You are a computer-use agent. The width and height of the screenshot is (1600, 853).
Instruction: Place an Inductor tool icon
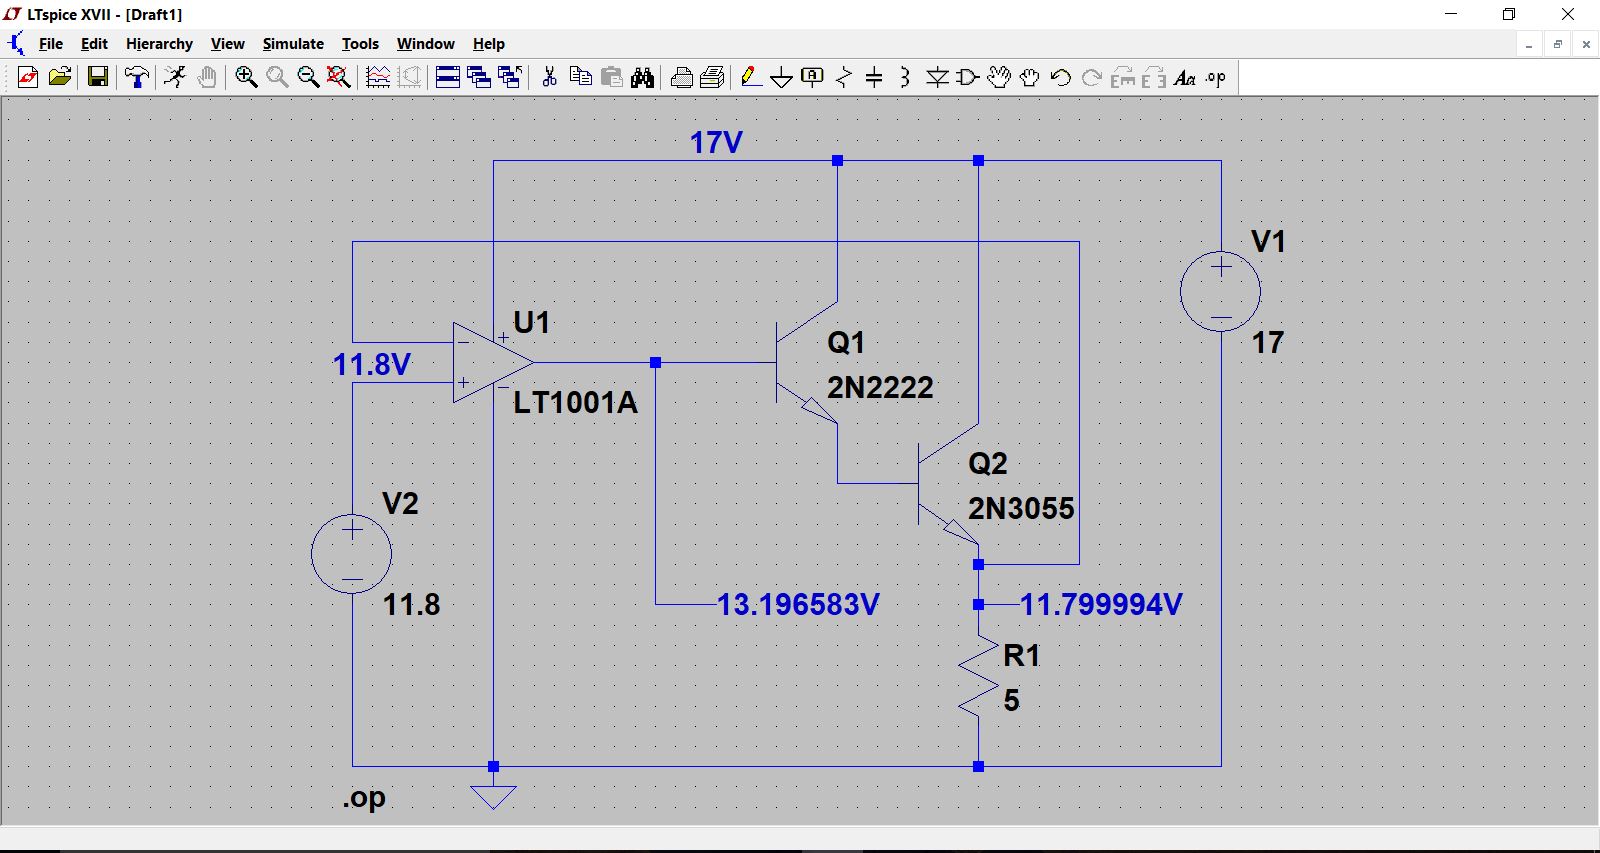click(x=905, y=77)
